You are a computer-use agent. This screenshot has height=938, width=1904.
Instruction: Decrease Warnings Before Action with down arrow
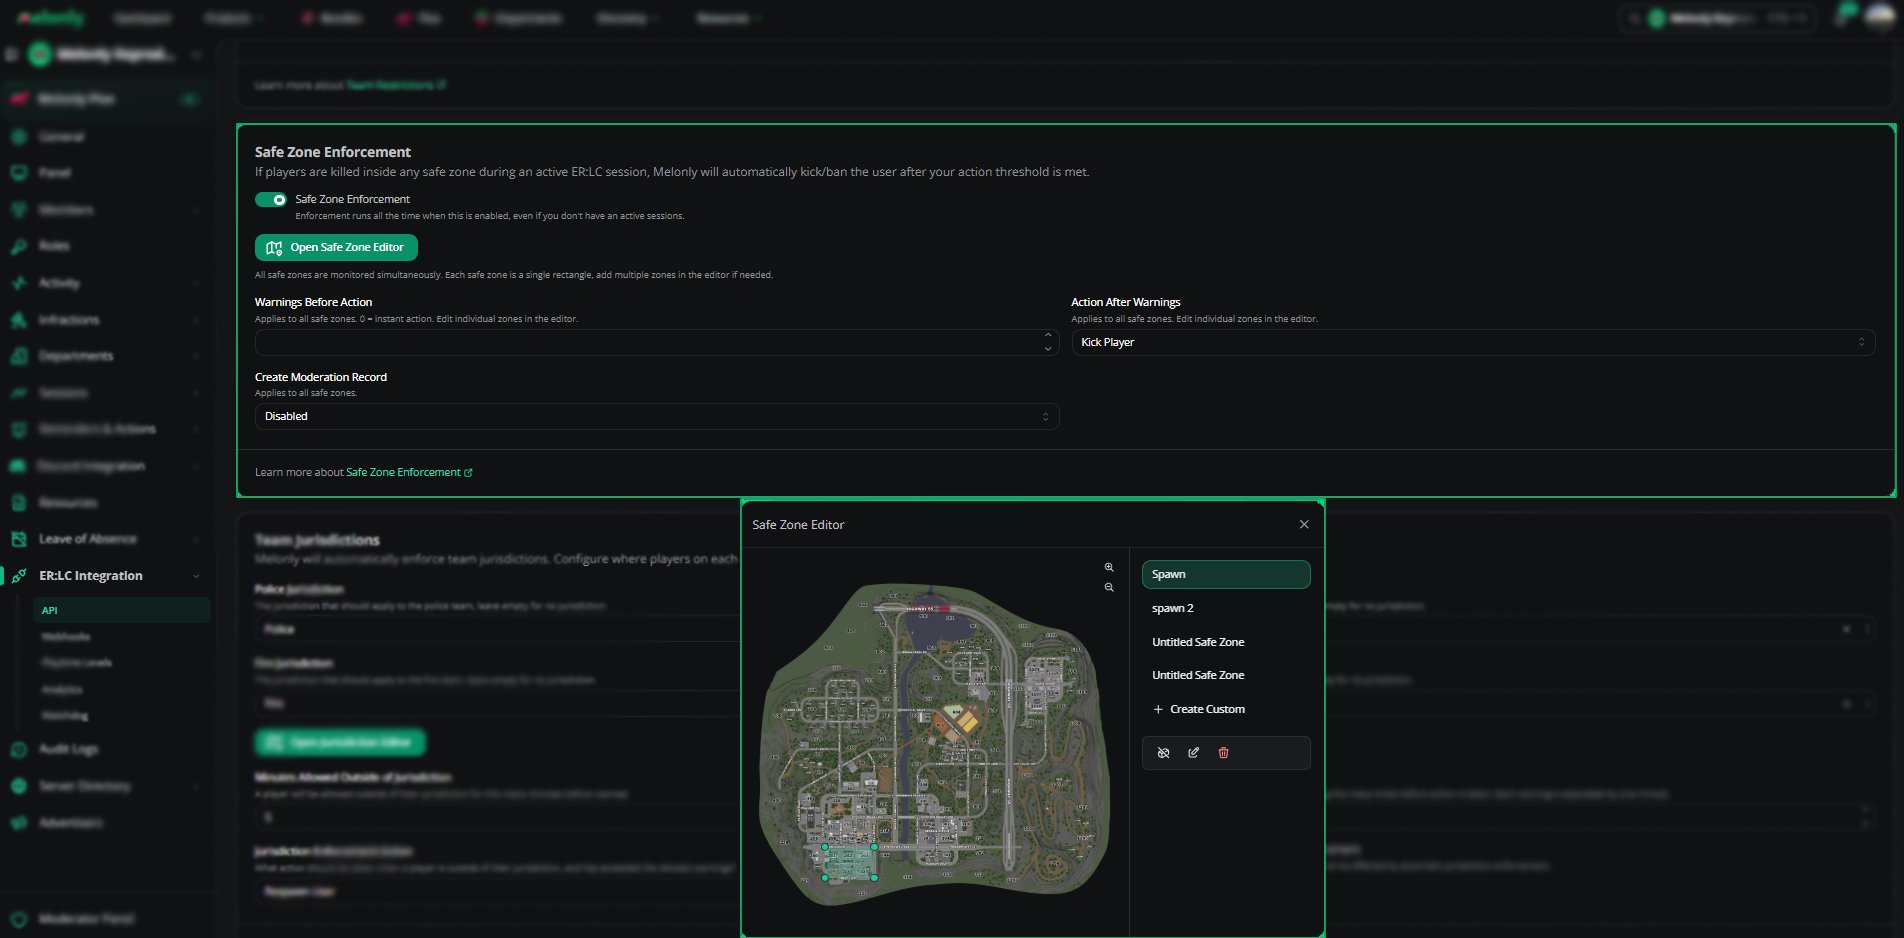[x=1048, y=348]
